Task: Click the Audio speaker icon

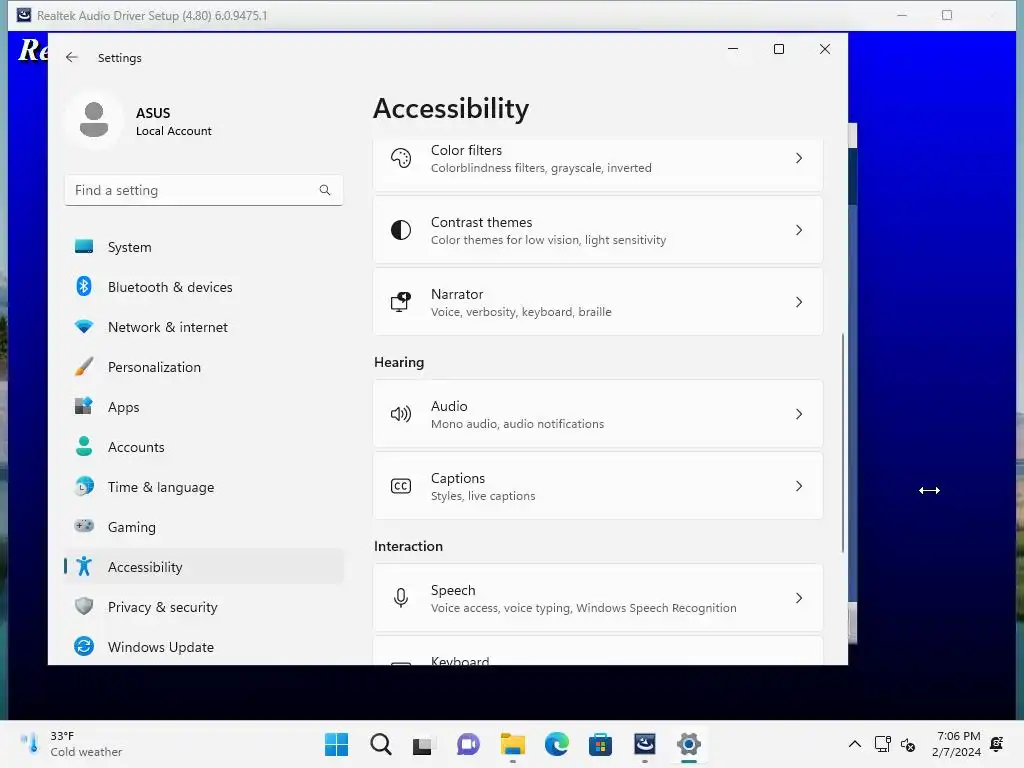Action: pyautogui.click(x=401, y=414)
